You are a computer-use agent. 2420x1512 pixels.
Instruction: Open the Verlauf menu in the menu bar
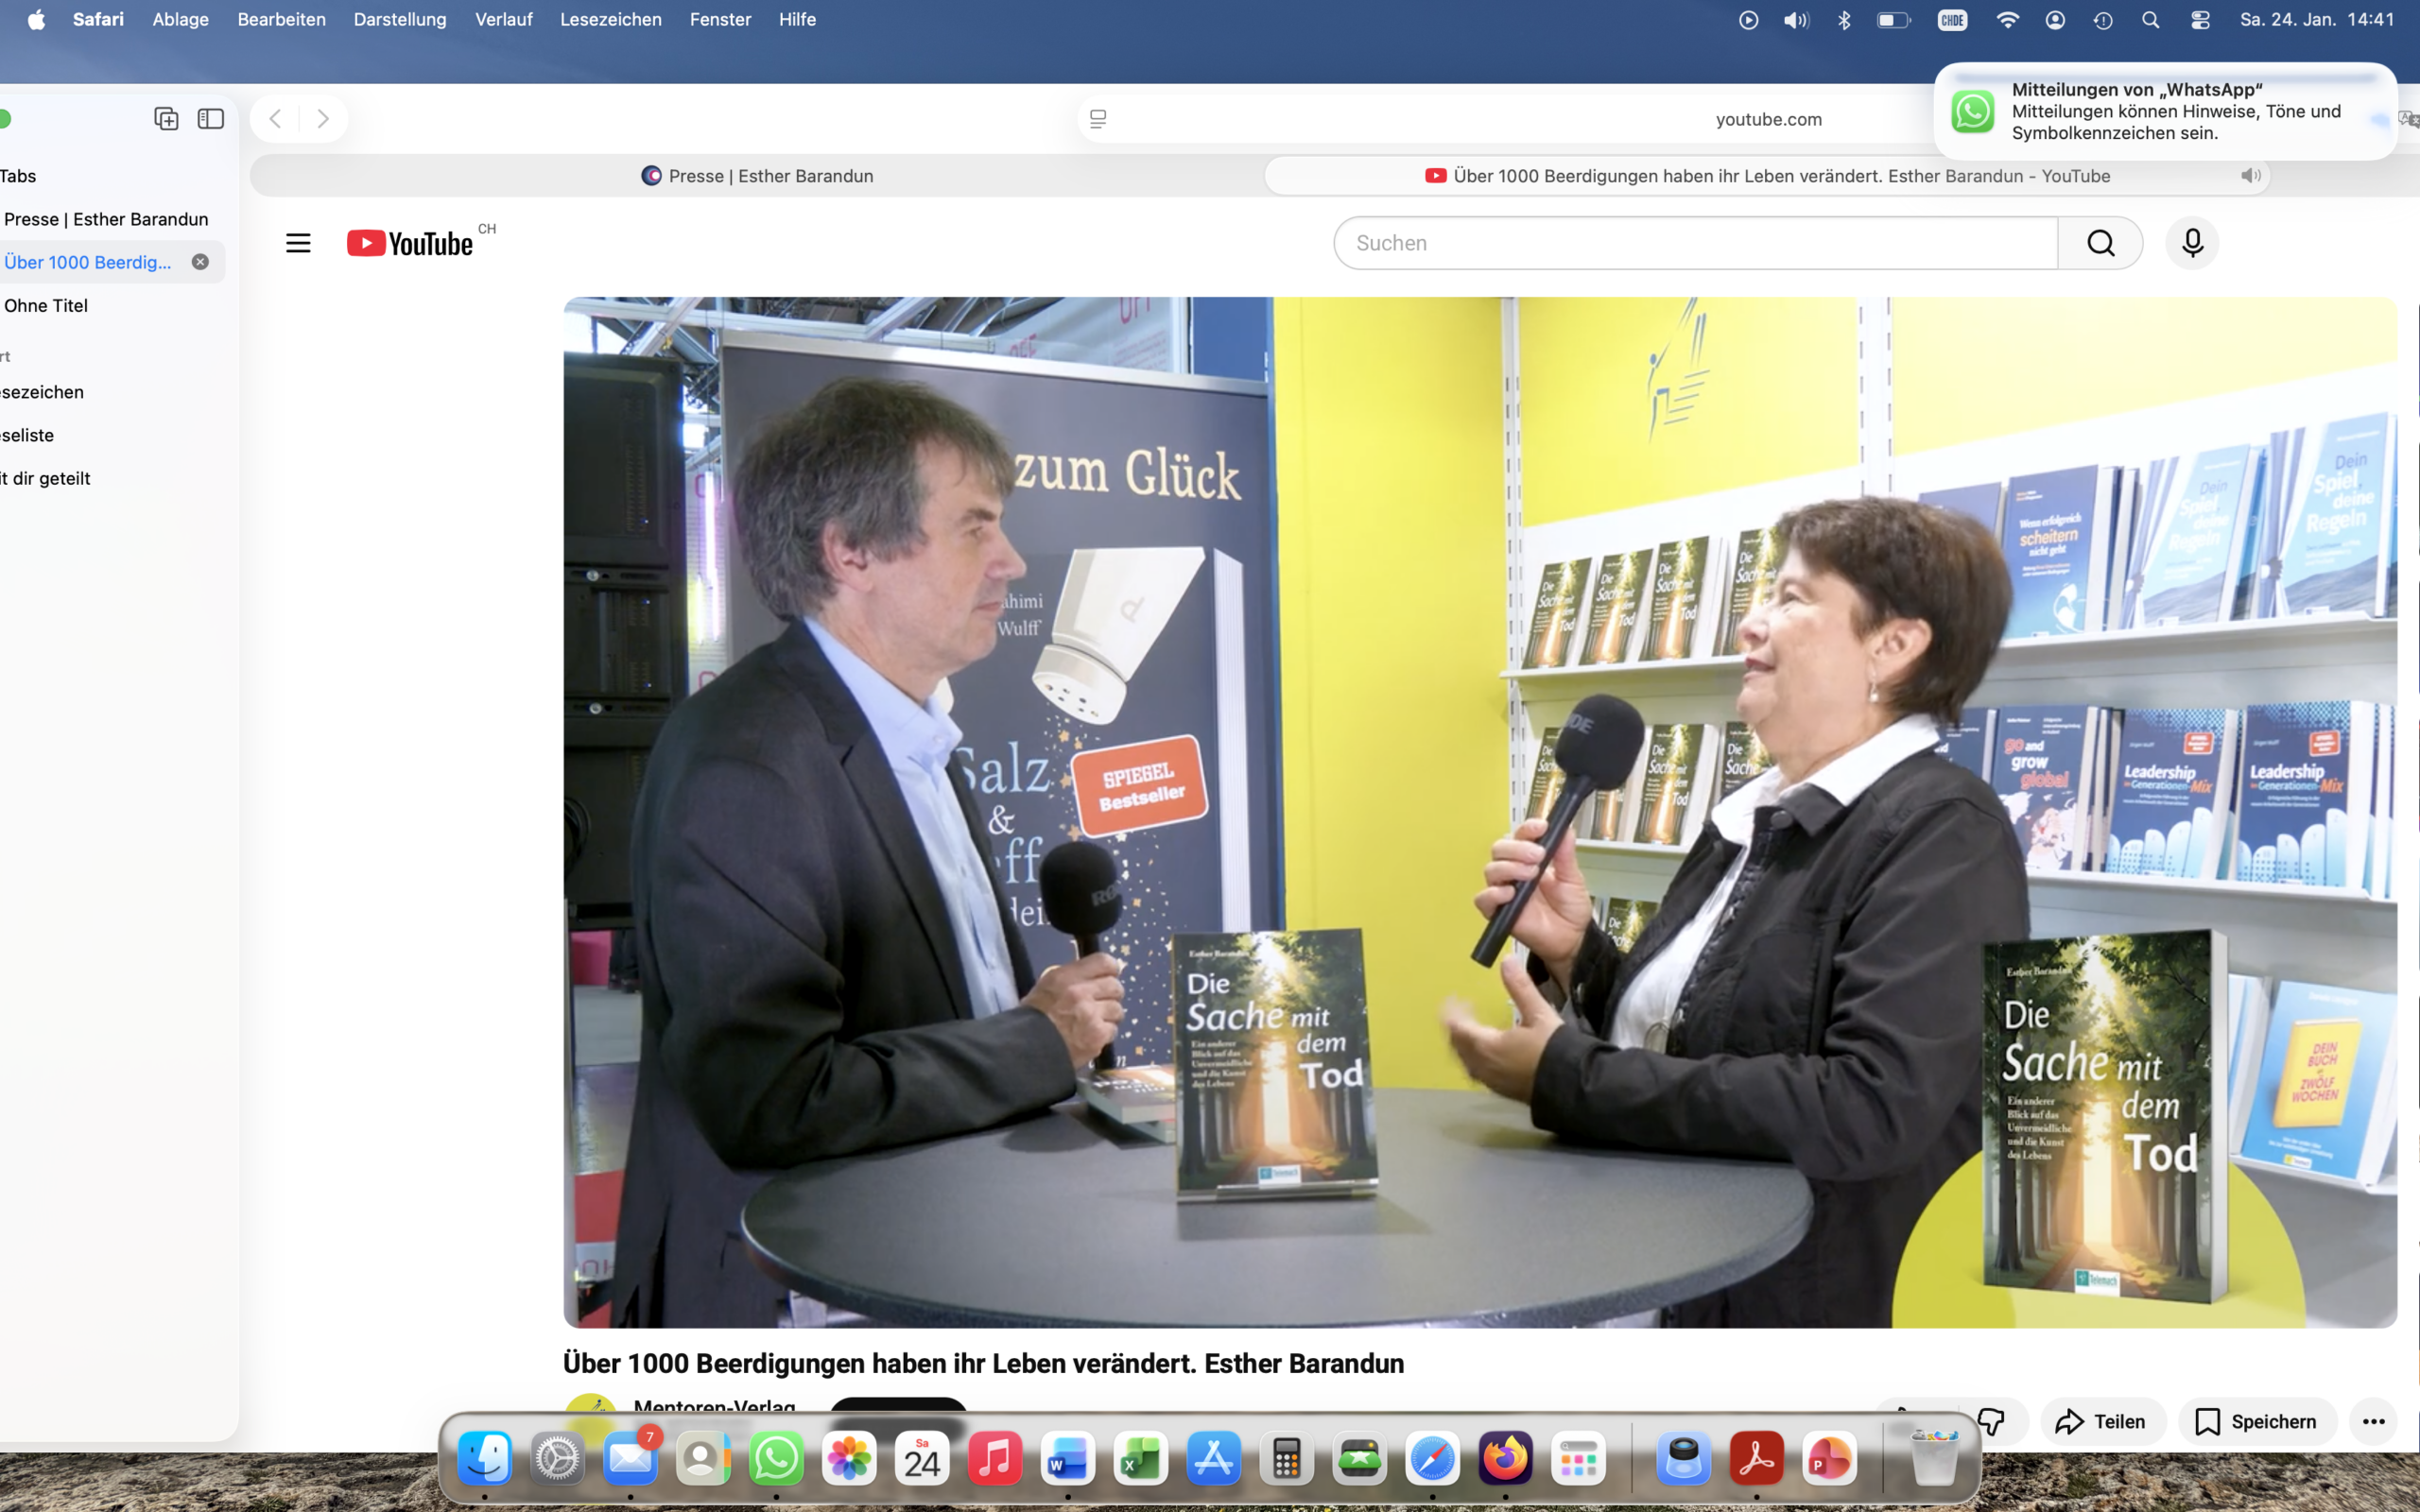tap(504, 20)
